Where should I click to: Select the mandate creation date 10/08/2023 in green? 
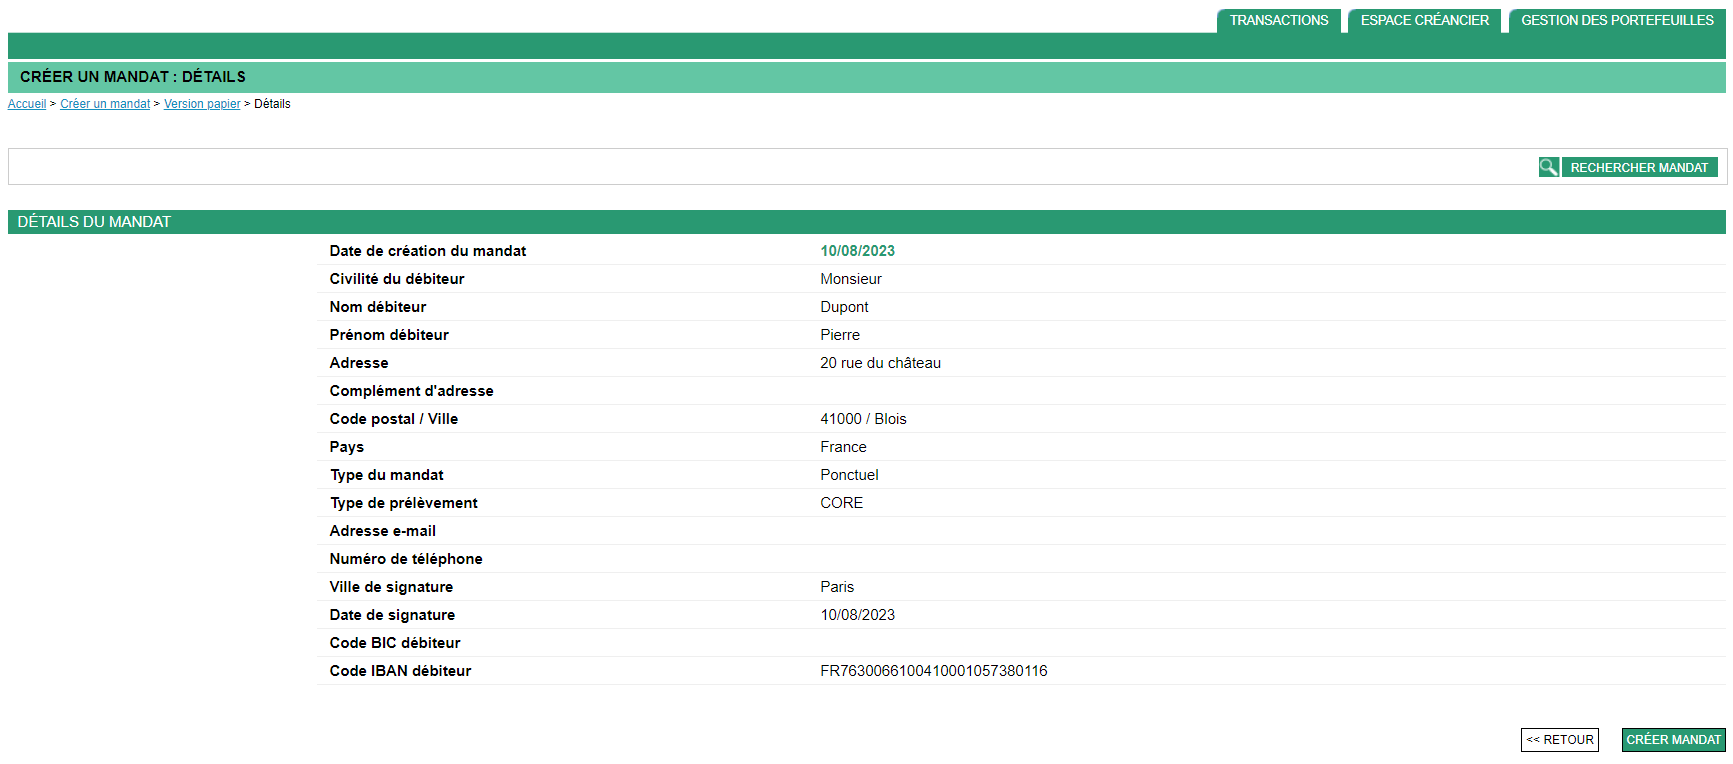[857, 251]
